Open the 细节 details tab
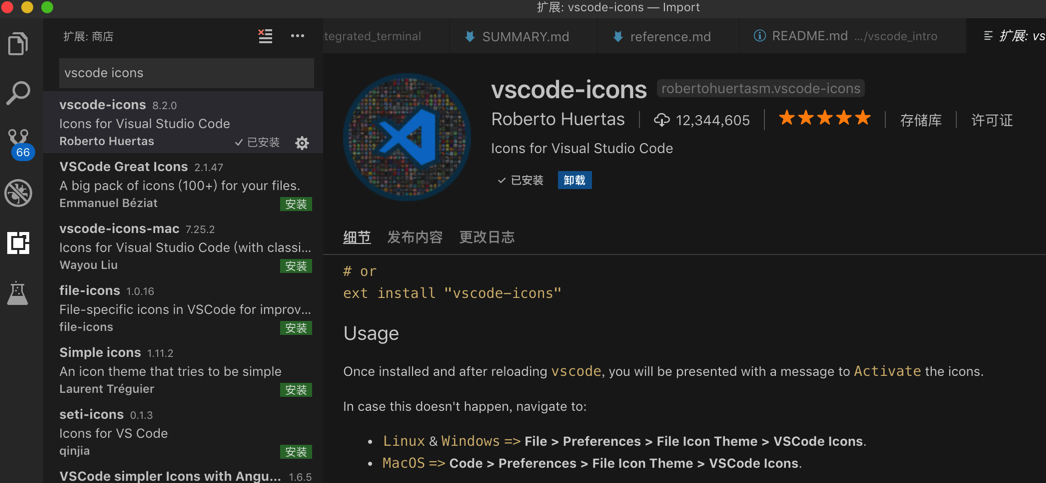 (357, 237)
